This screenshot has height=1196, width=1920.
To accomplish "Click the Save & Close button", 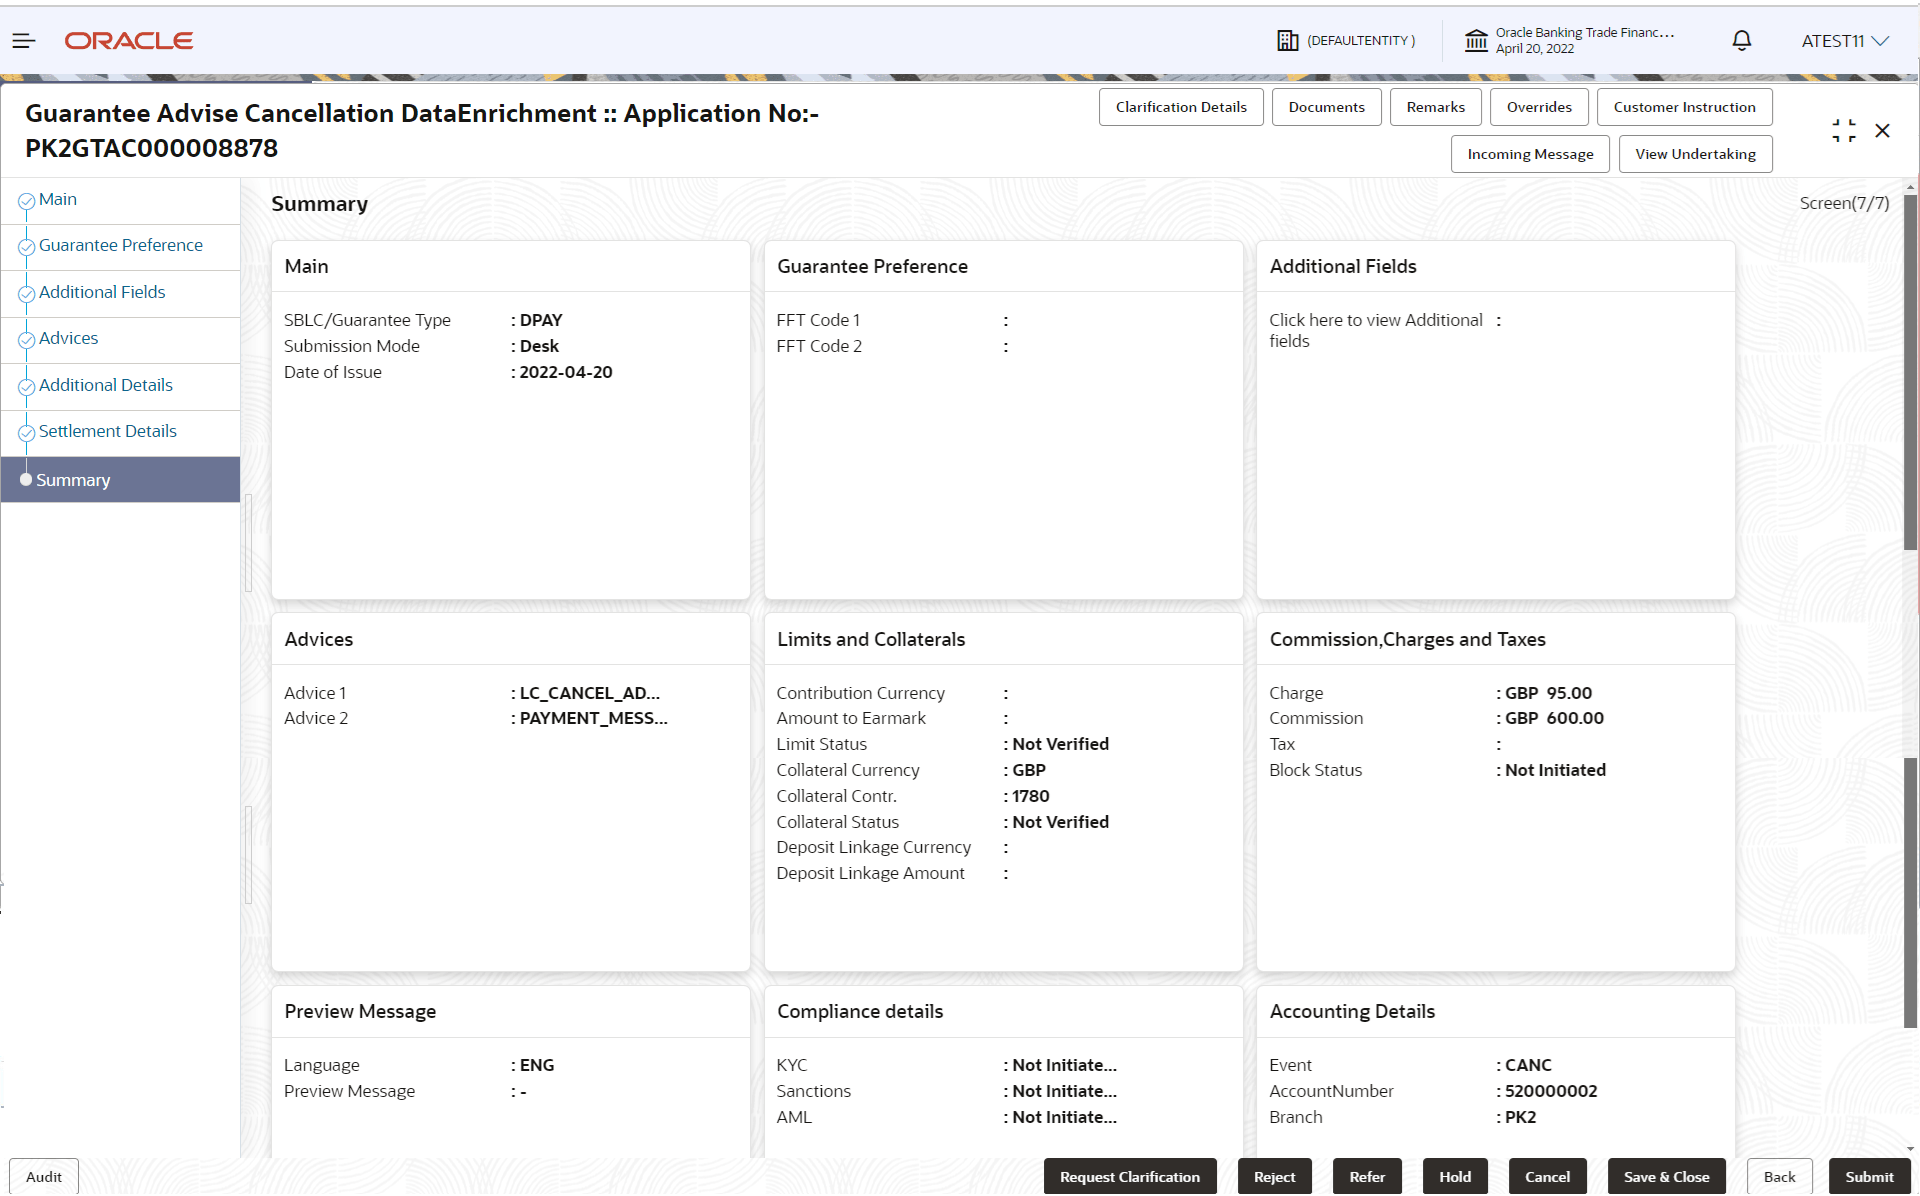I will tap(1665, 1176).
